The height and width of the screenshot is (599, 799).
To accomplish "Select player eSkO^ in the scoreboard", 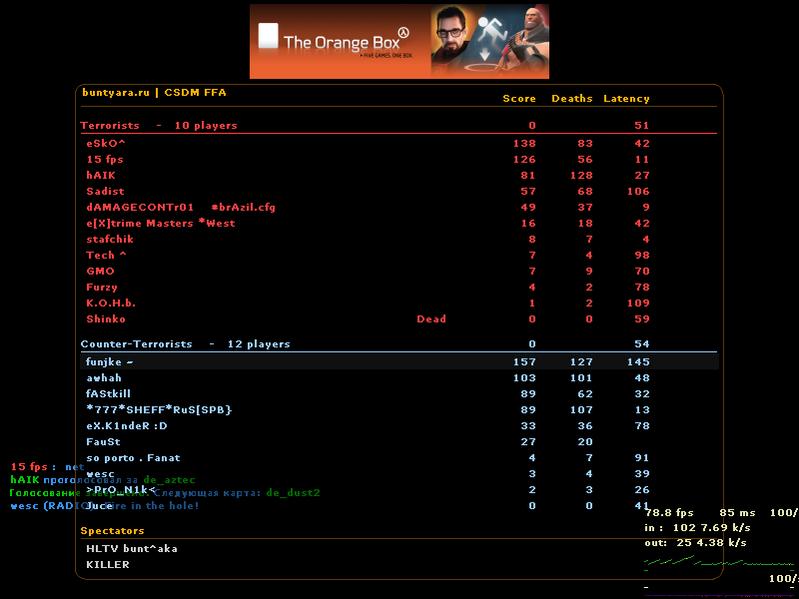I will (x=106, y=144).
